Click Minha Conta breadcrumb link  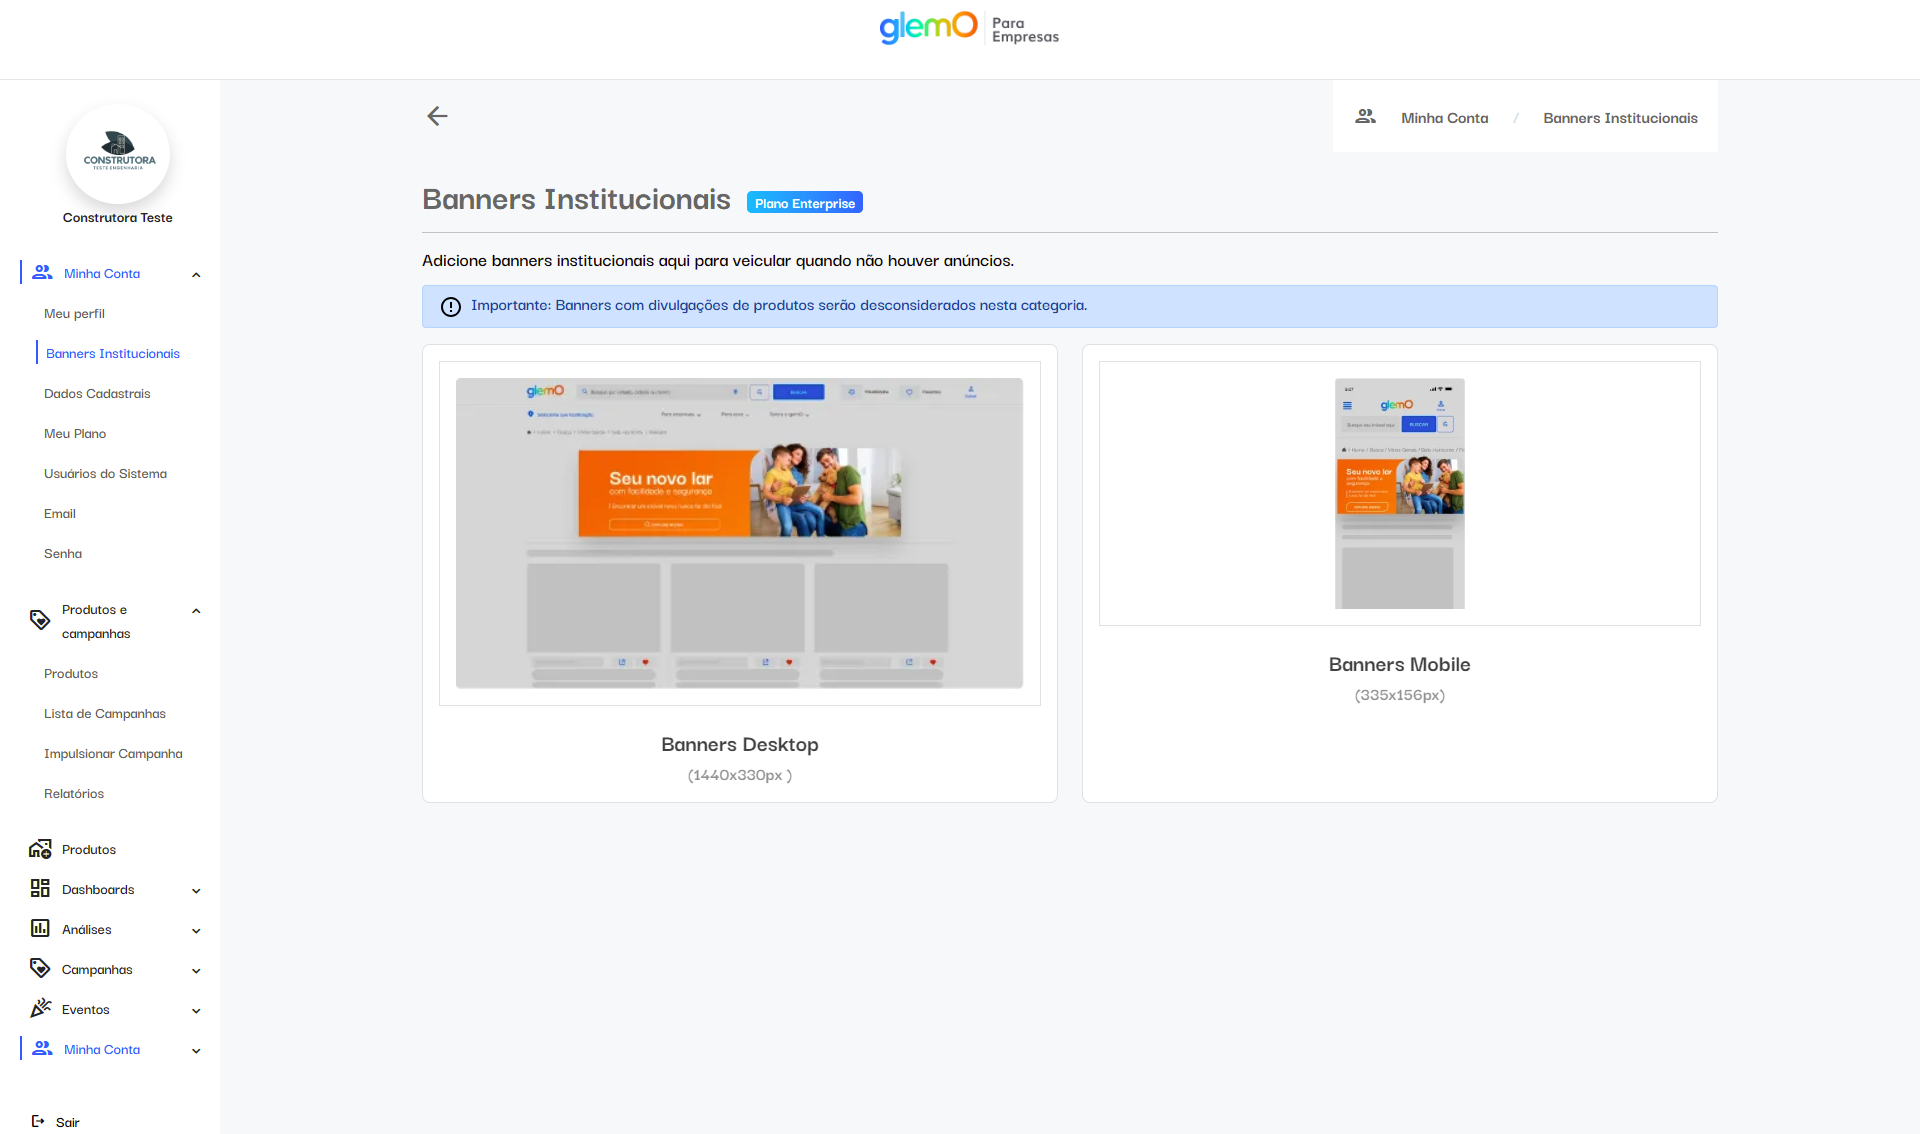click(x=1444, y=118)
